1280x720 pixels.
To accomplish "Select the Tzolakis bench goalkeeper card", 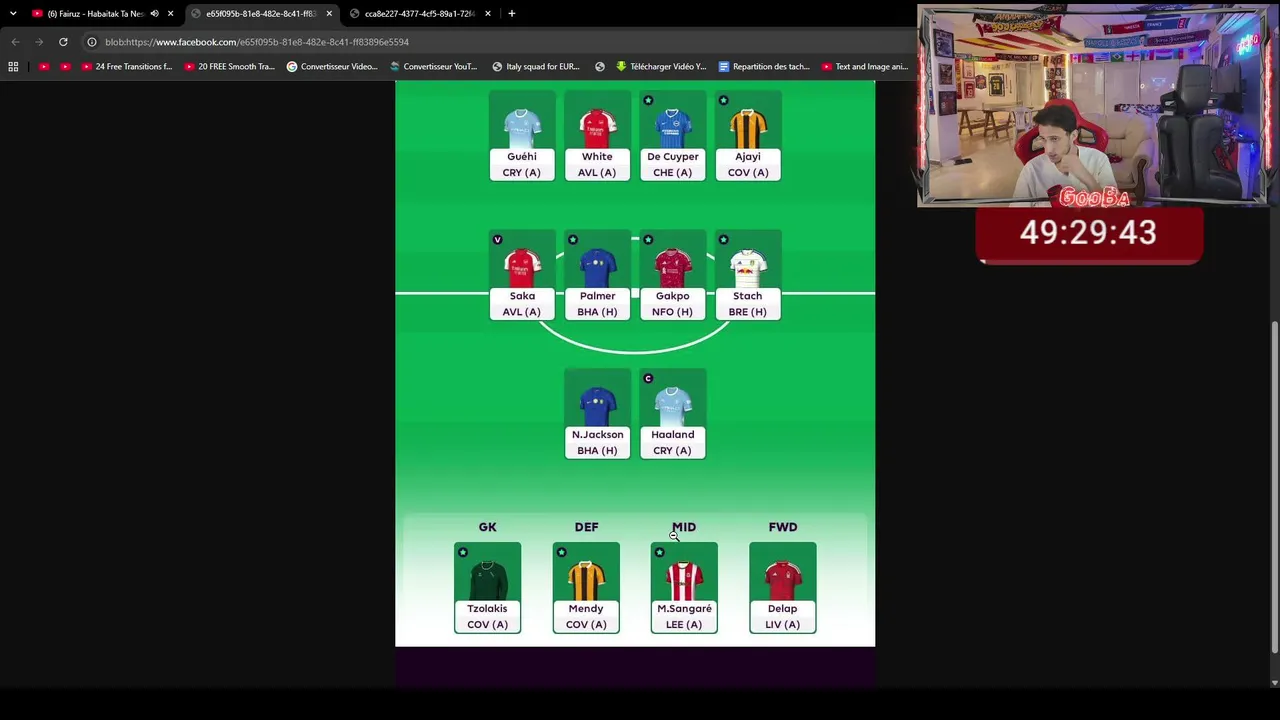I will (x=487, y=588).
